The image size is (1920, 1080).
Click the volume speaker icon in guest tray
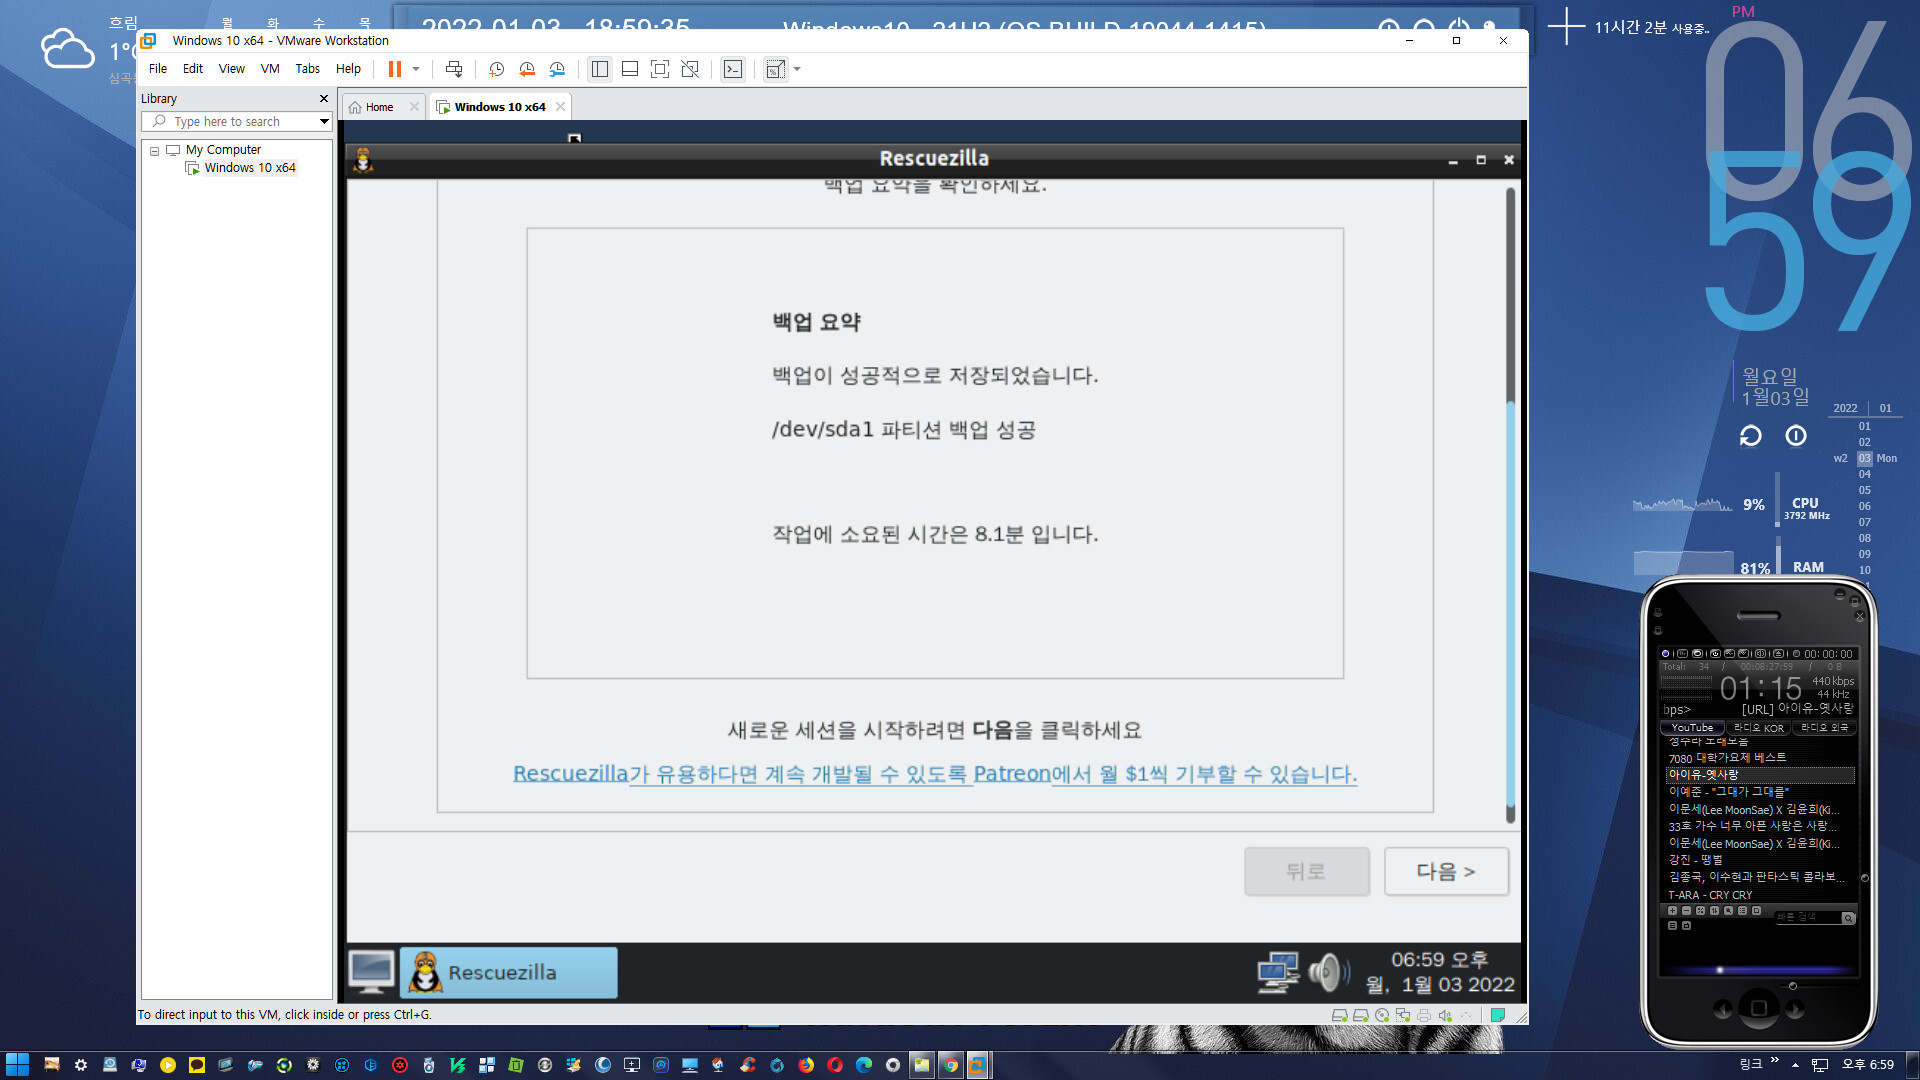(1329, 972)
